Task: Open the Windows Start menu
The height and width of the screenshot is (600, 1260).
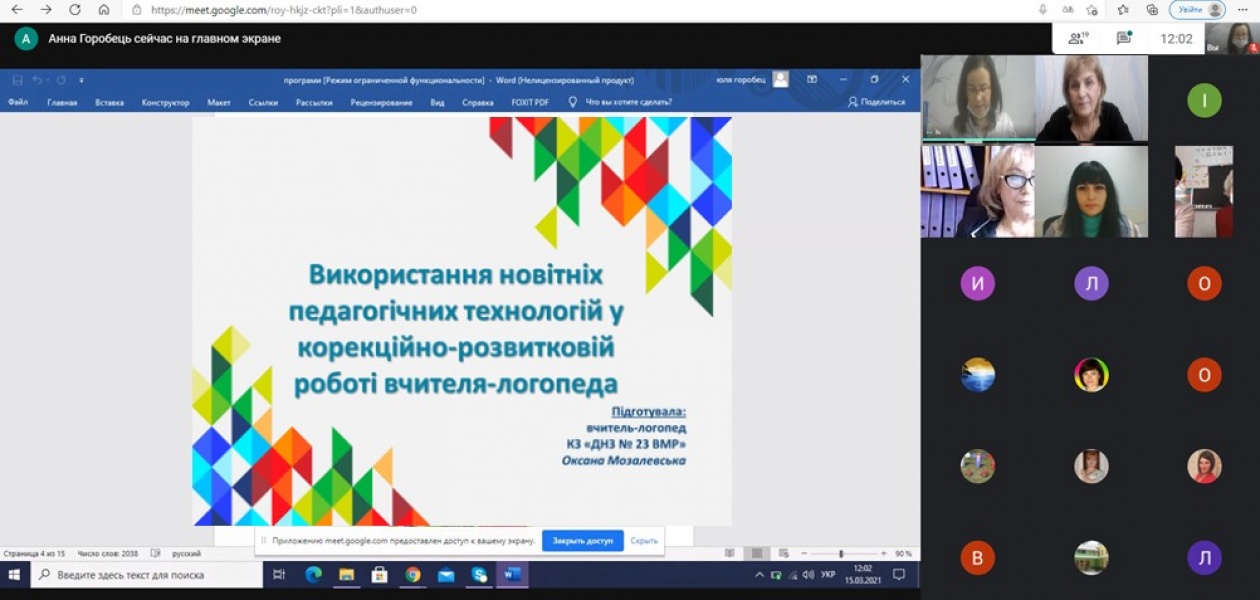Action: [15, 575]
